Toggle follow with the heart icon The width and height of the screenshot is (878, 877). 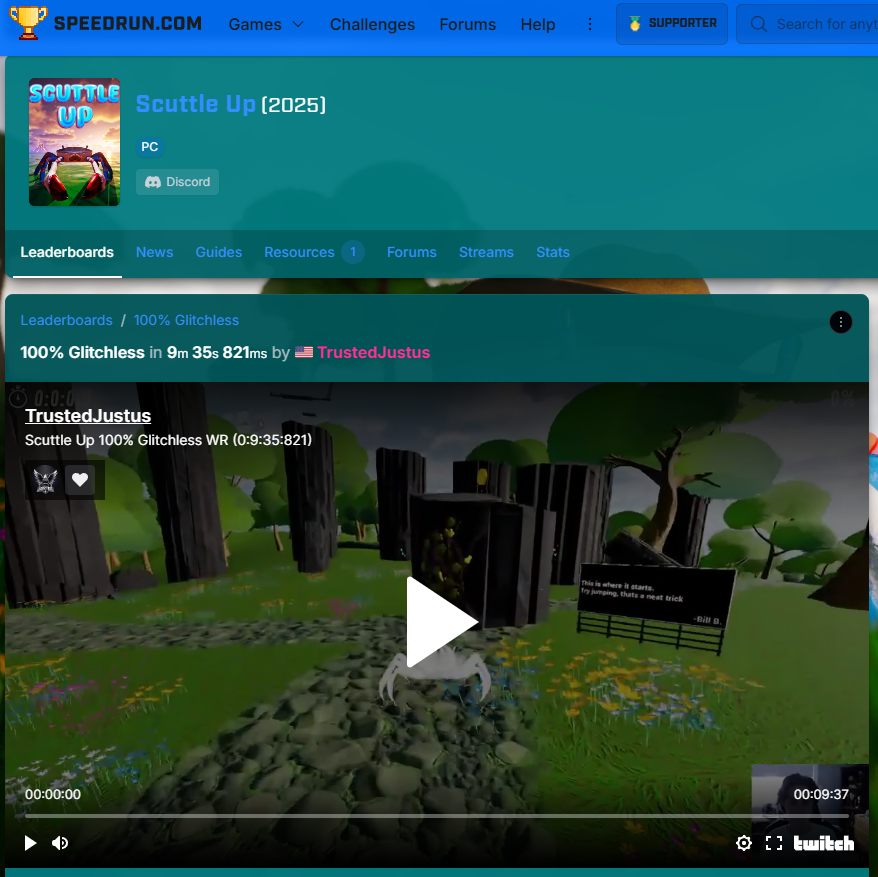coord(80,479)
